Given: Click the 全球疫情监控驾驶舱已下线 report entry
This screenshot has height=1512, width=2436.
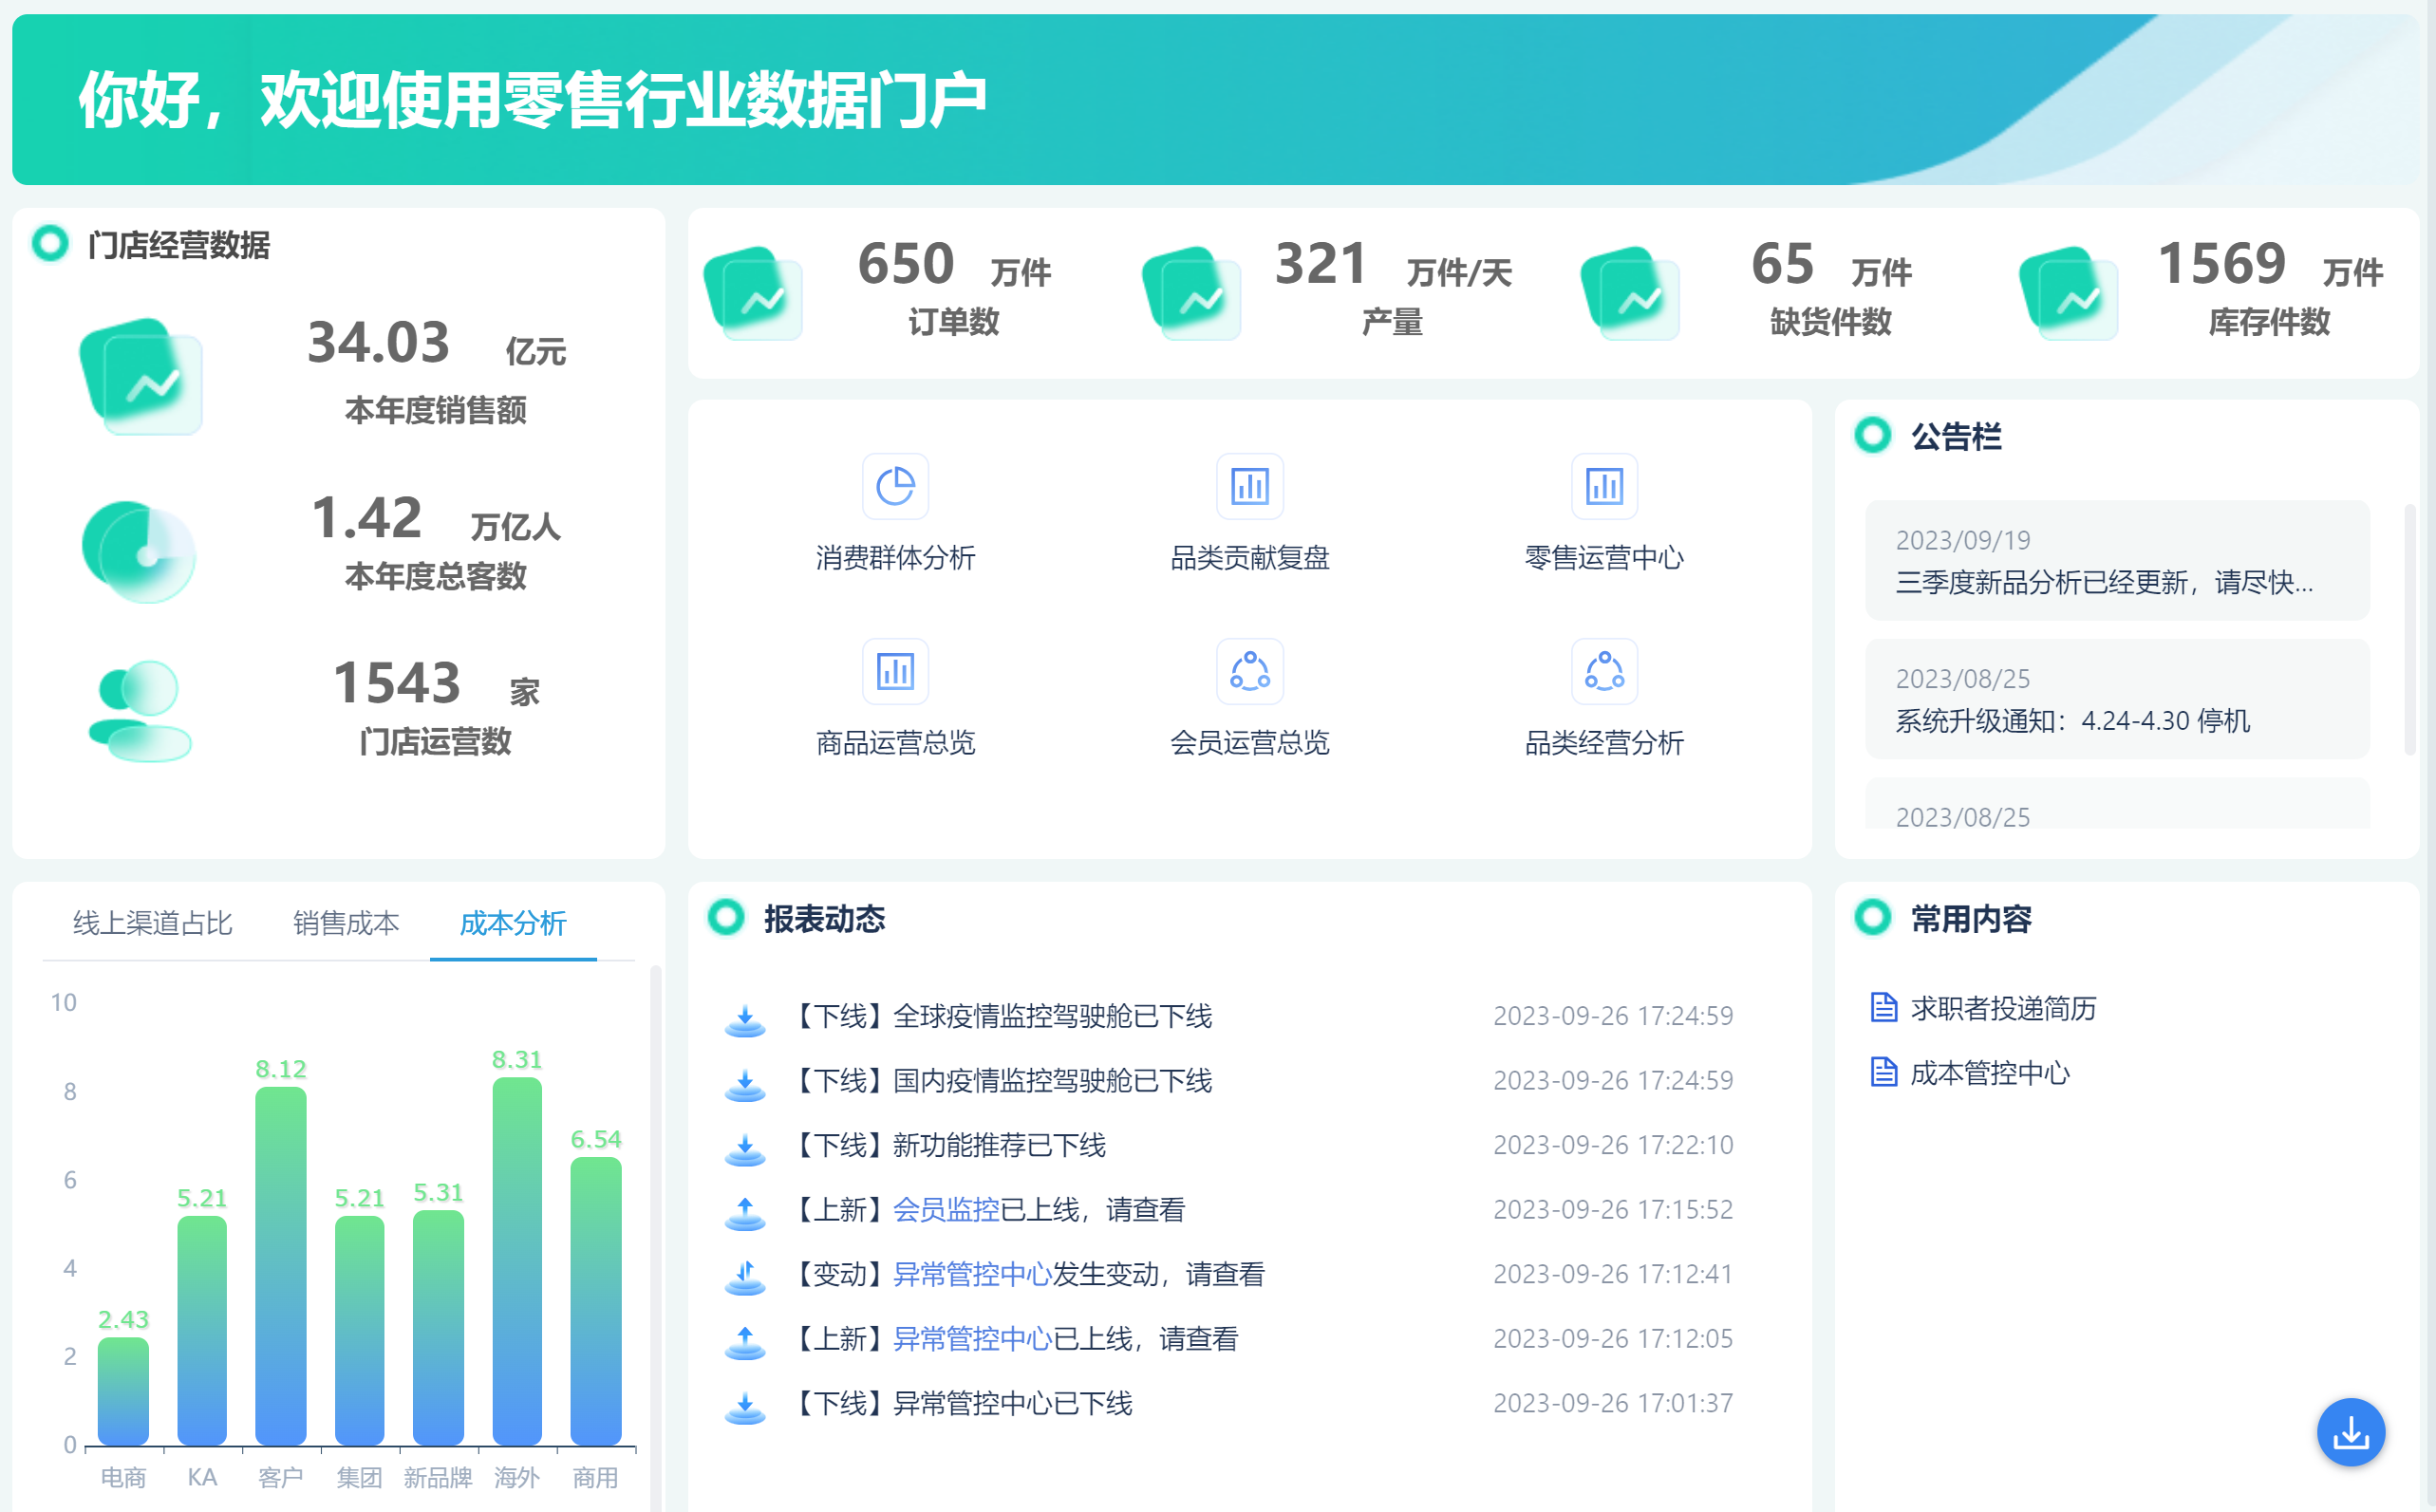Looking at the screenshot, I should (x=1050, y=1016).
